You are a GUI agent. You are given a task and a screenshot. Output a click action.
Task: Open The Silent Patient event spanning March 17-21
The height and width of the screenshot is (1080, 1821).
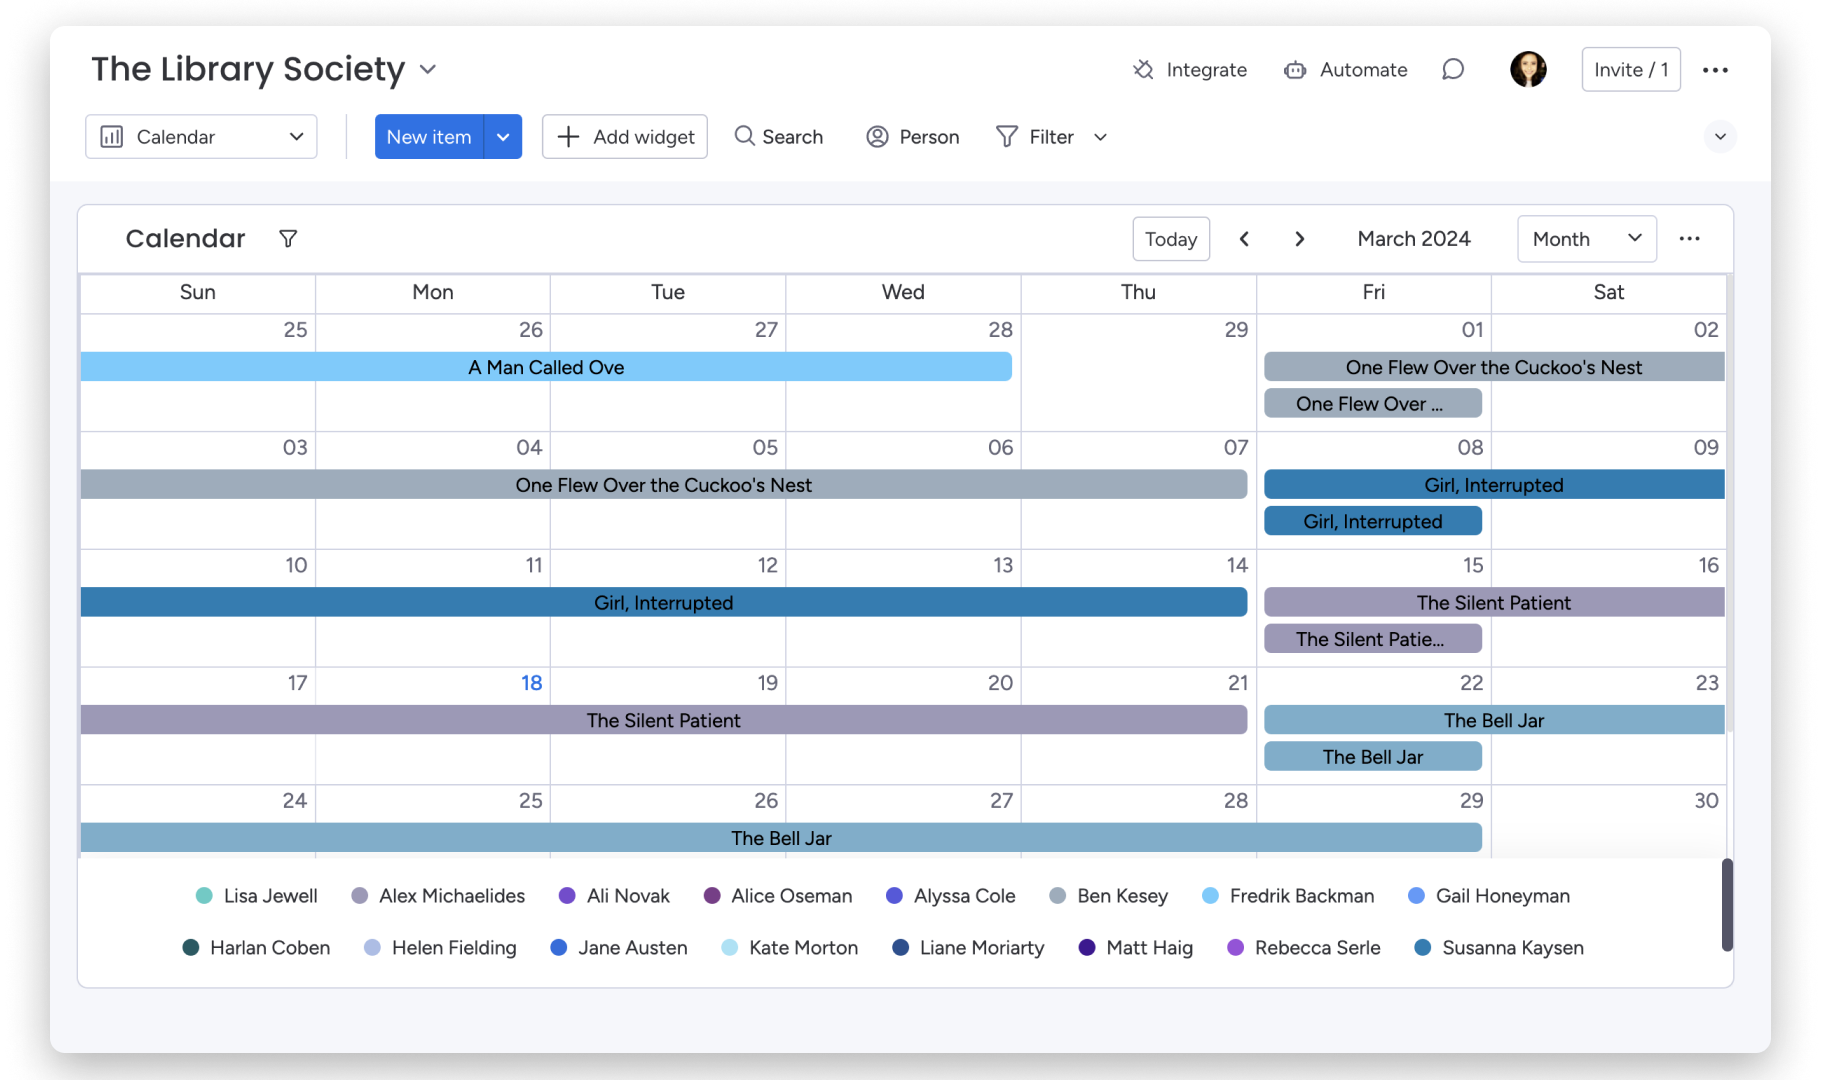tap(664, 720)
